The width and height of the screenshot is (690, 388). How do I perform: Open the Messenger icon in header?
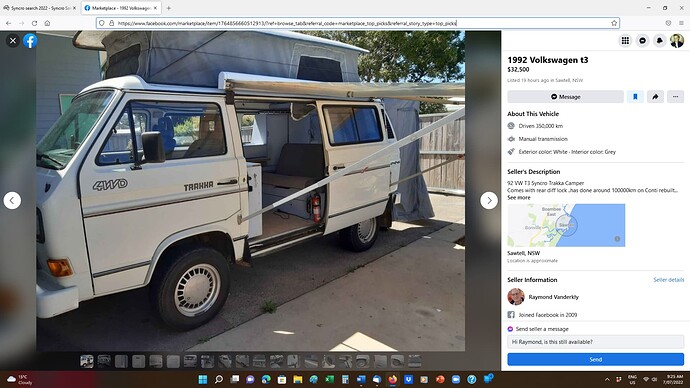click(x=642, y=41)
